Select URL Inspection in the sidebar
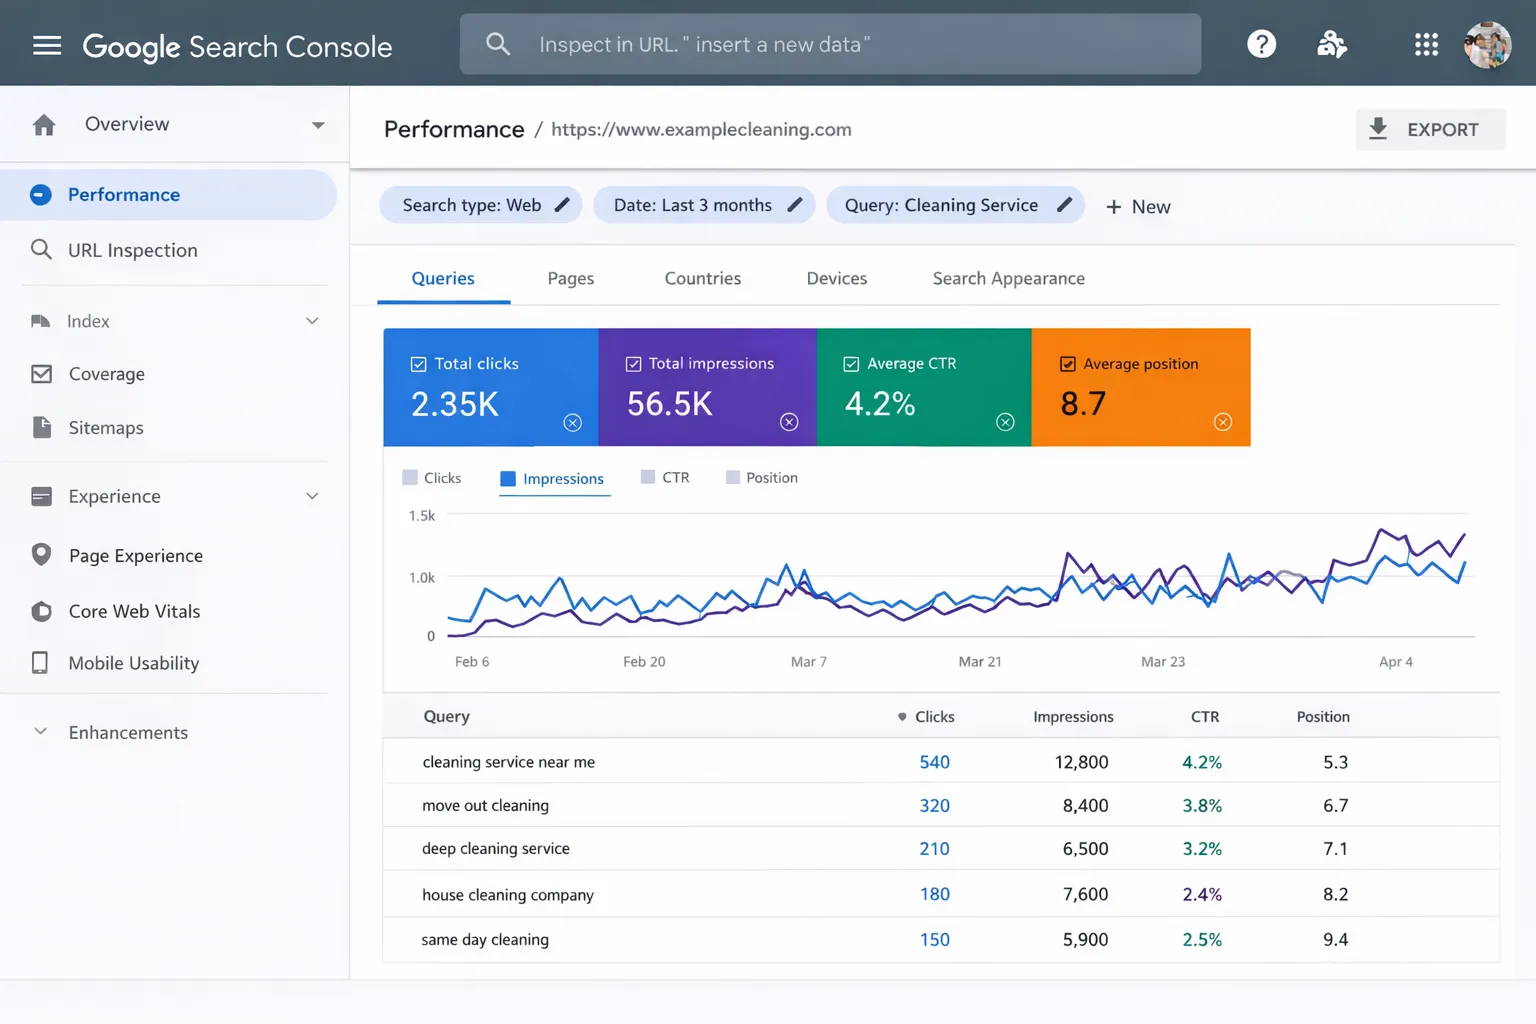Image resolution: width=1536 pixels, height=1024 pixels. 132,250
